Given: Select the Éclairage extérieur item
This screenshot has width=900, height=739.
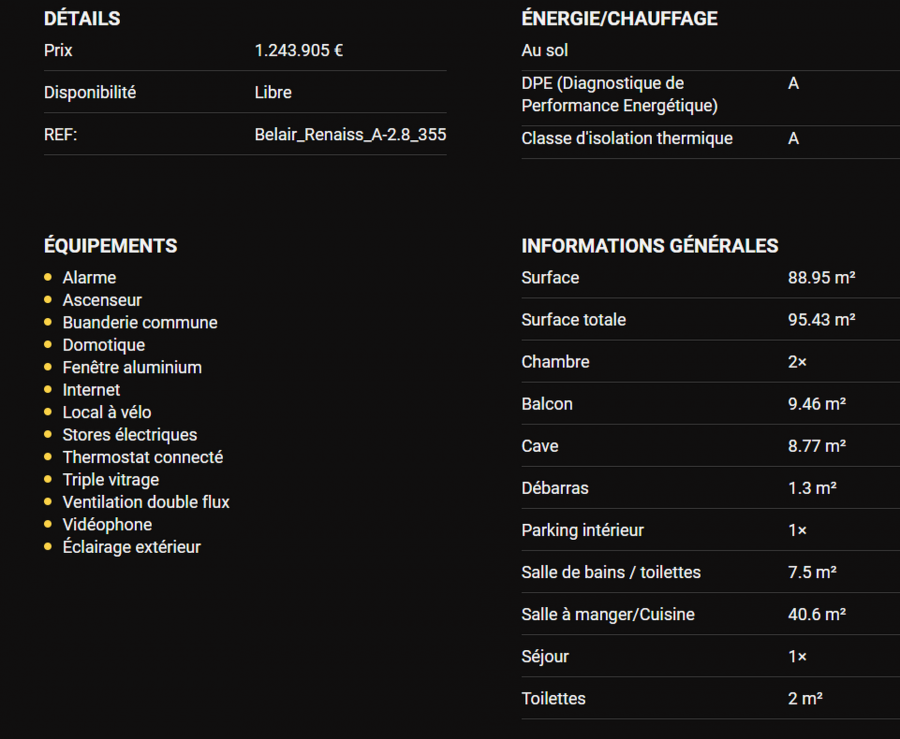Looking at the screenshot, I should coord(131,547).
